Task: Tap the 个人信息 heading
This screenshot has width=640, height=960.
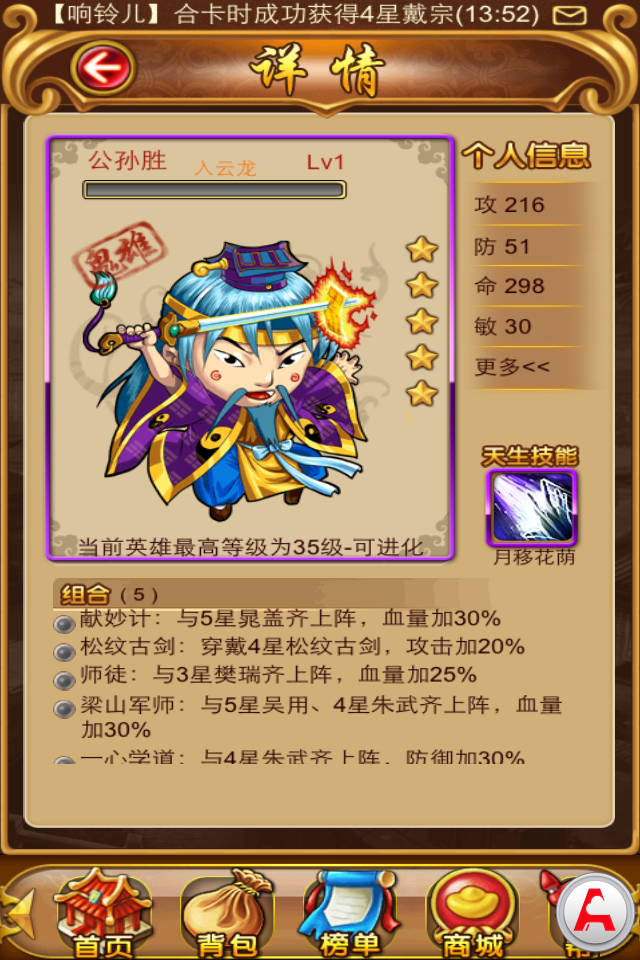Action: [x=526, y=156]
